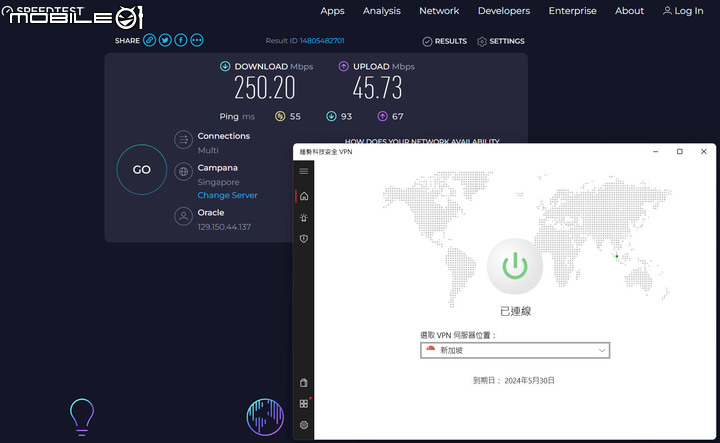
Task: Share the result on Twitter
Action: click(x=165, y=40)
